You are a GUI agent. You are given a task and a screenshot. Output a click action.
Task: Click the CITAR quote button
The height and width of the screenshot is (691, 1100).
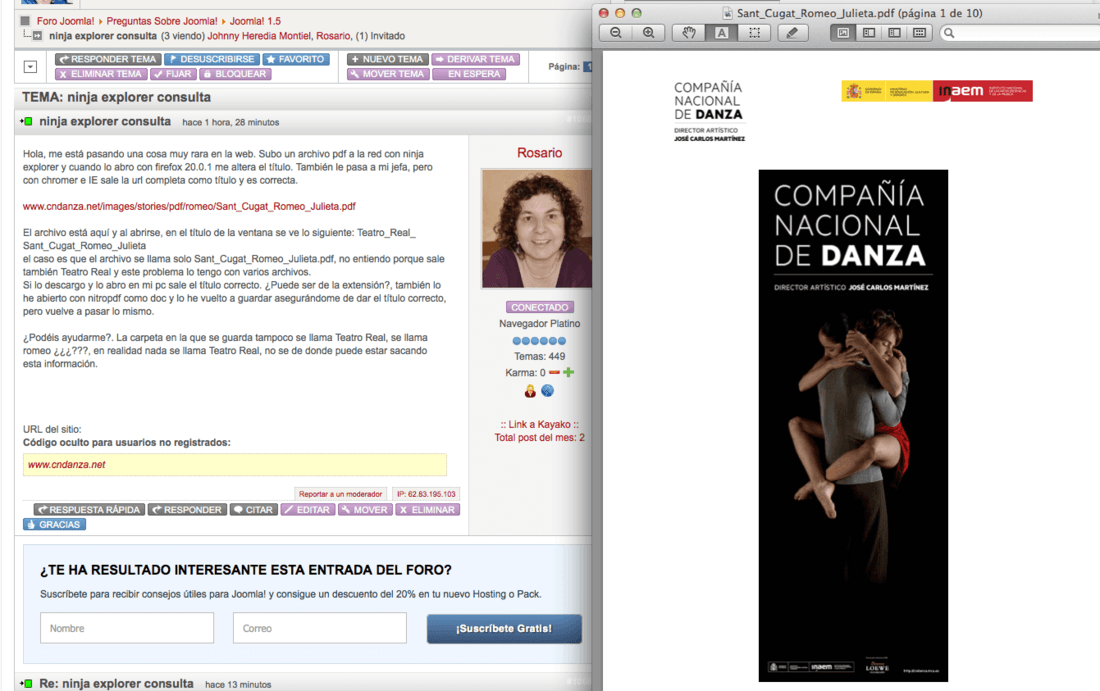point(253,510)
